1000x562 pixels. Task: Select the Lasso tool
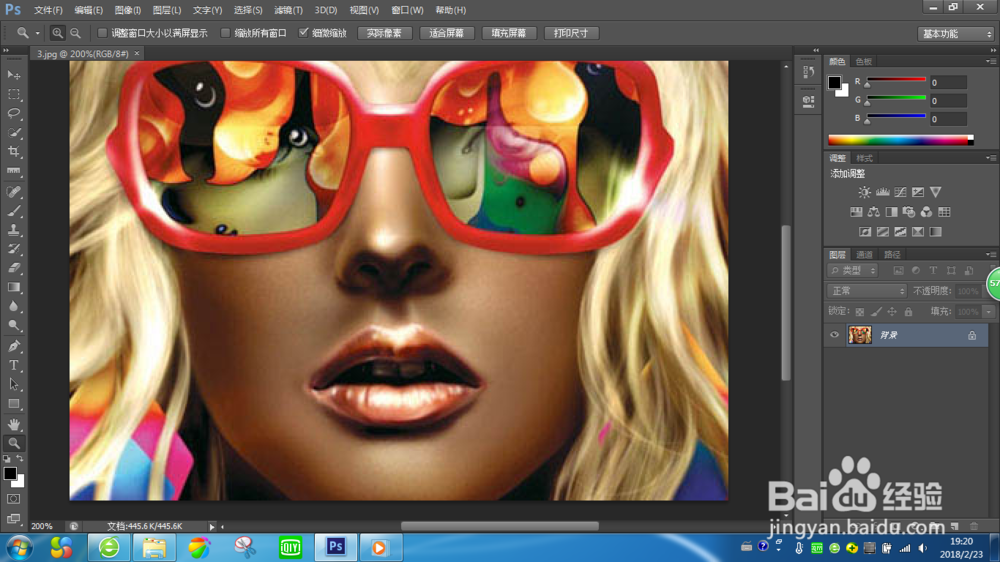click(x=13, y=114)
